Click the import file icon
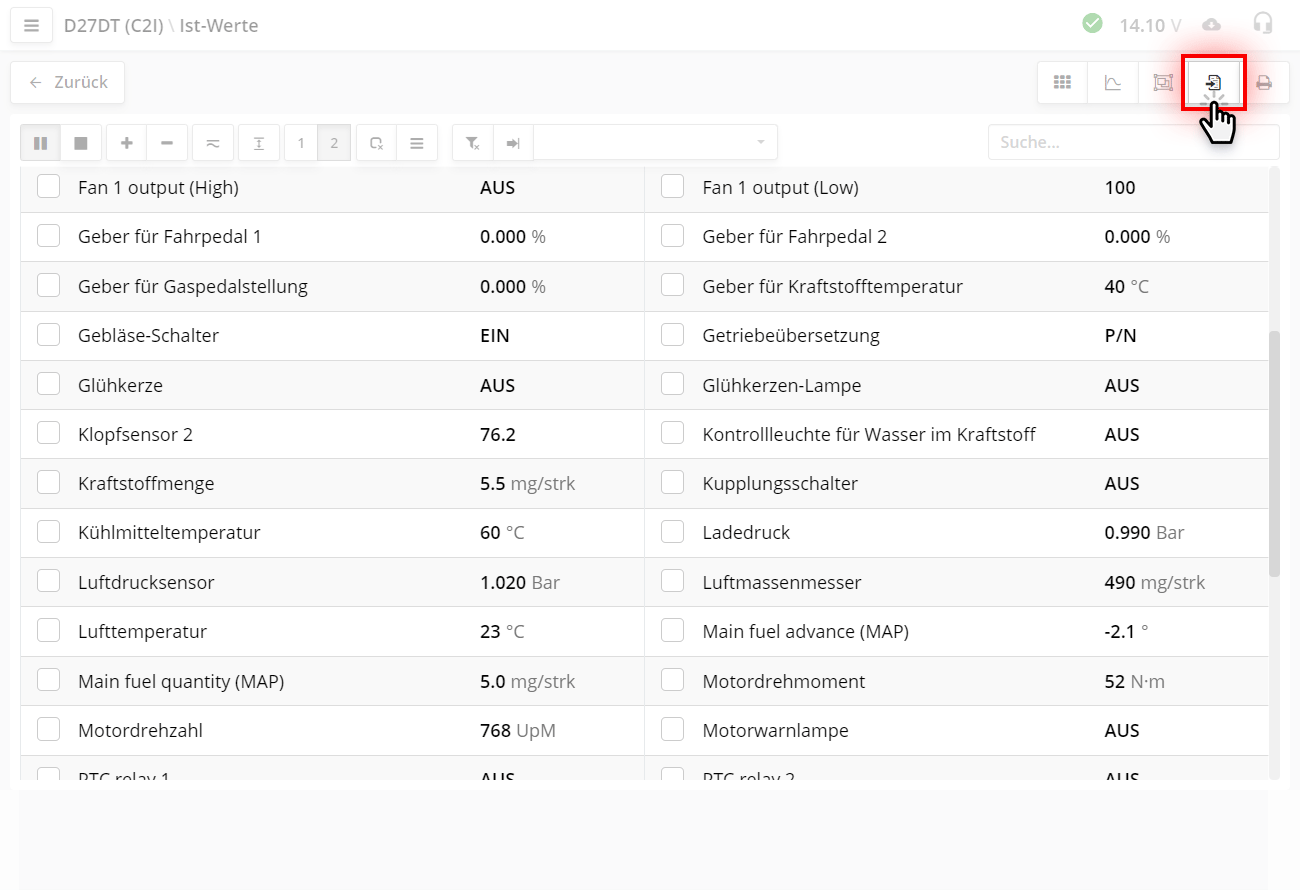The image size is (1300, 890). (1213, 83)
